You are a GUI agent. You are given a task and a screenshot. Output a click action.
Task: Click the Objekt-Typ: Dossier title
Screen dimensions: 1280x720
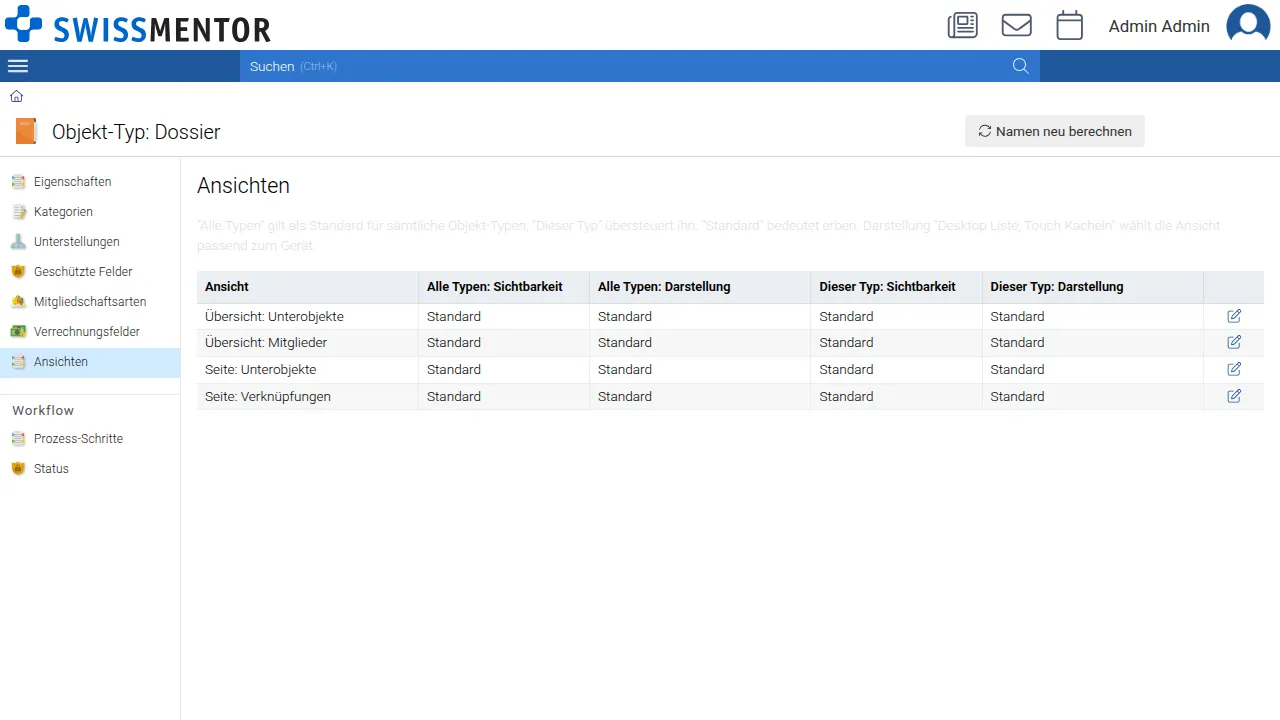(x=136, y=132)
